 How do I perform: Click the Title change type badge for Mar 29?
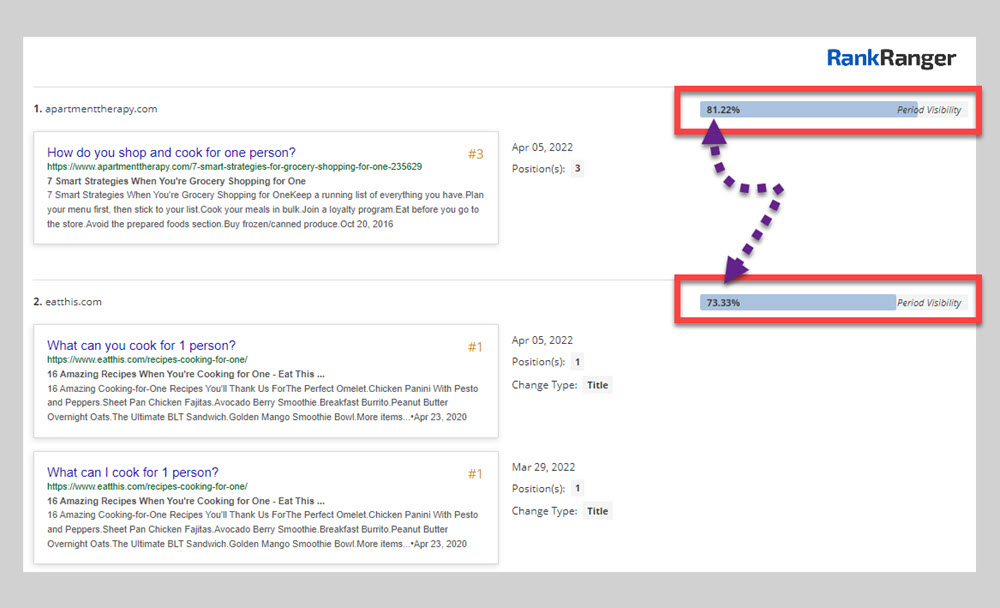click(x=597, y=511)
